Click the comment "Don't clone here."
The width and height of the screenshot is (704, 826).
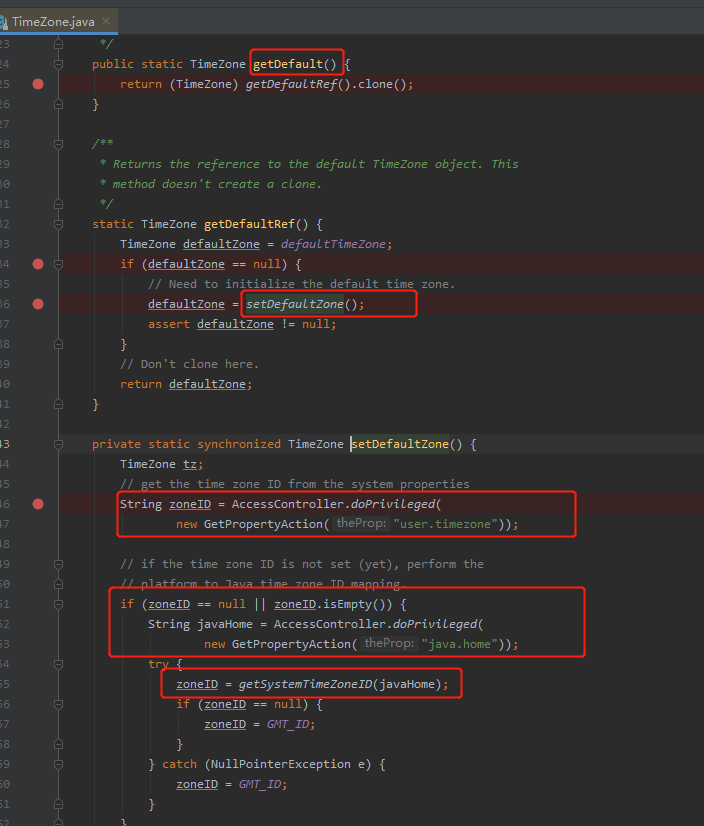click(190, 364)
